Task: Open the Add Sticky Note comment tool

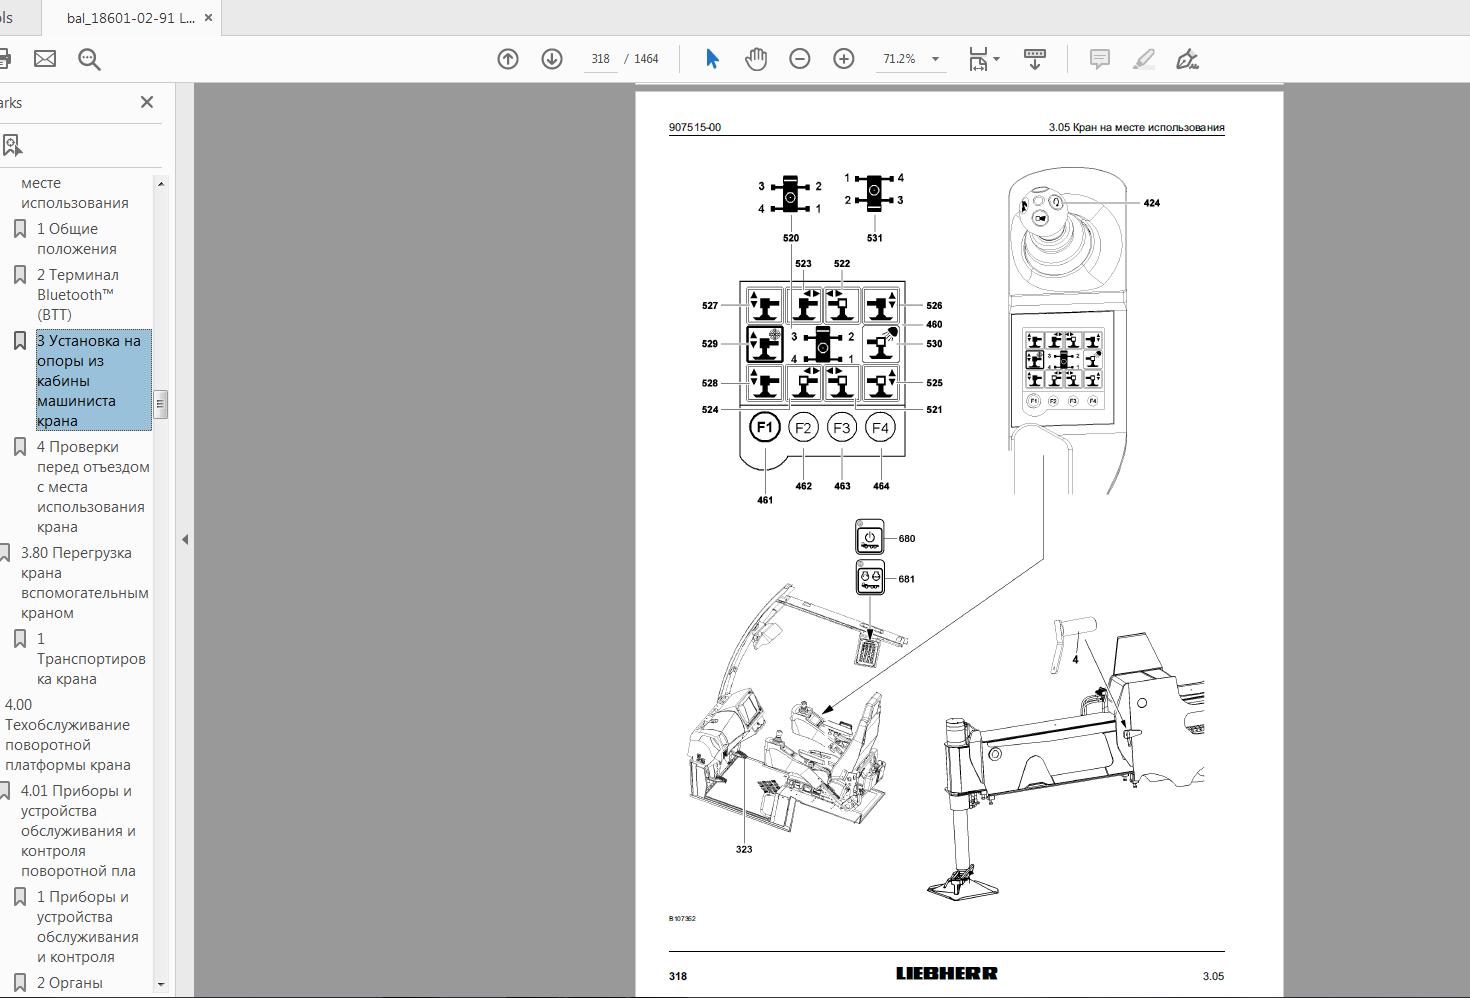Action: (1098, 58)
